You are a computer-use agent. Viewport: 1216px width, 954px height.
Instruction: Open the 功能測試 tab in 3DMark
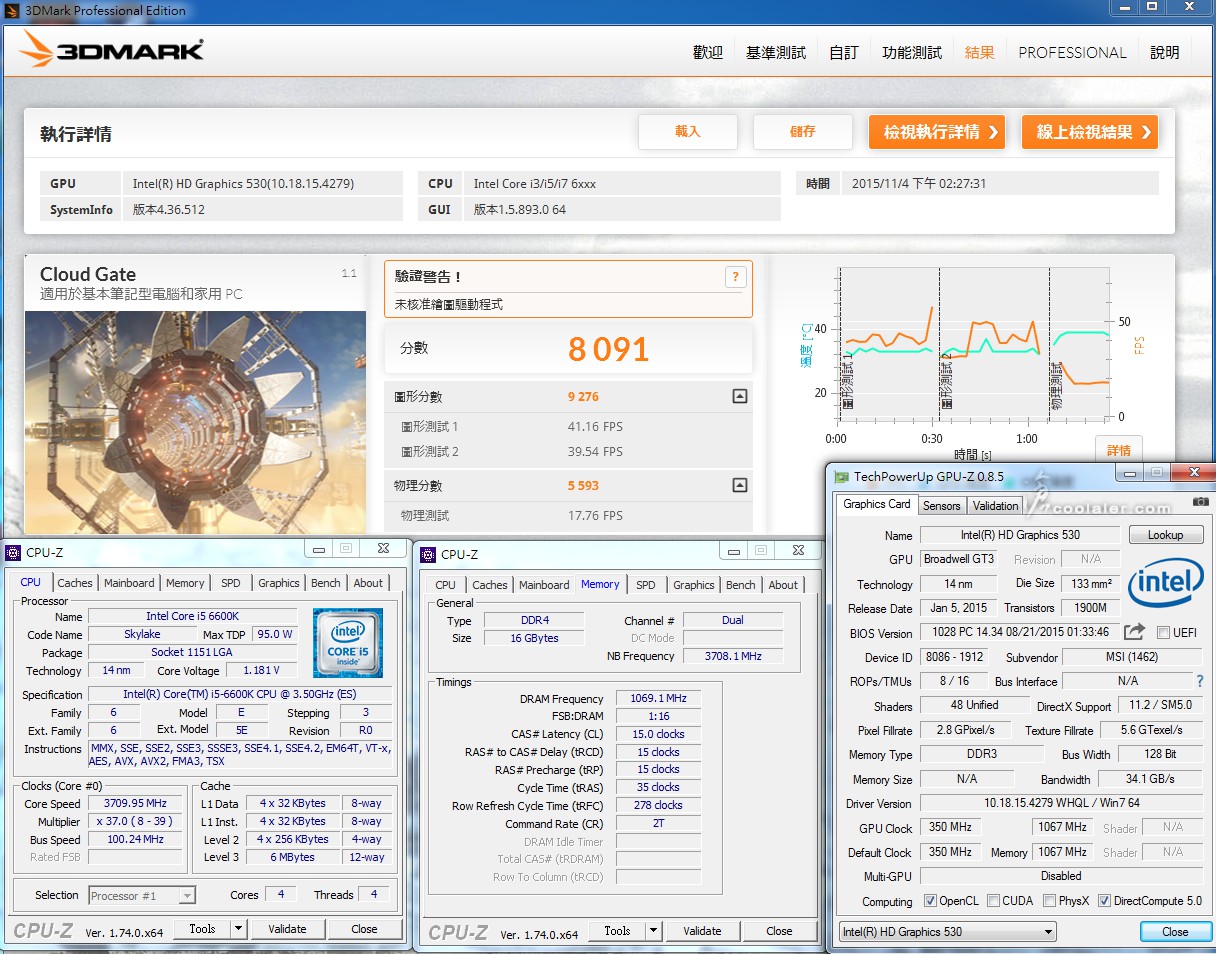(912, 52)
